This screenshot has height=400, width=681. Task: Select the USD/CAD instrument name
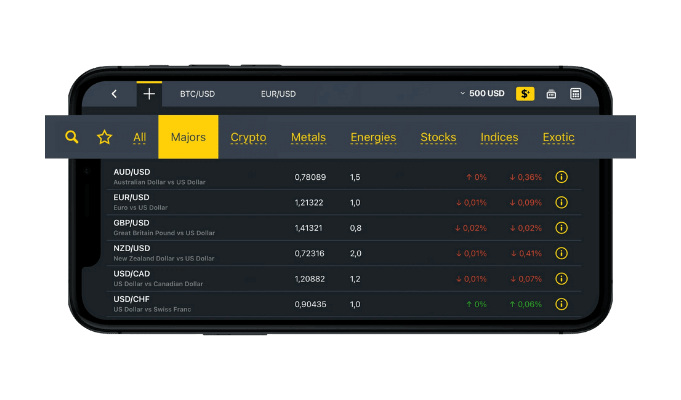click(132, 274)
